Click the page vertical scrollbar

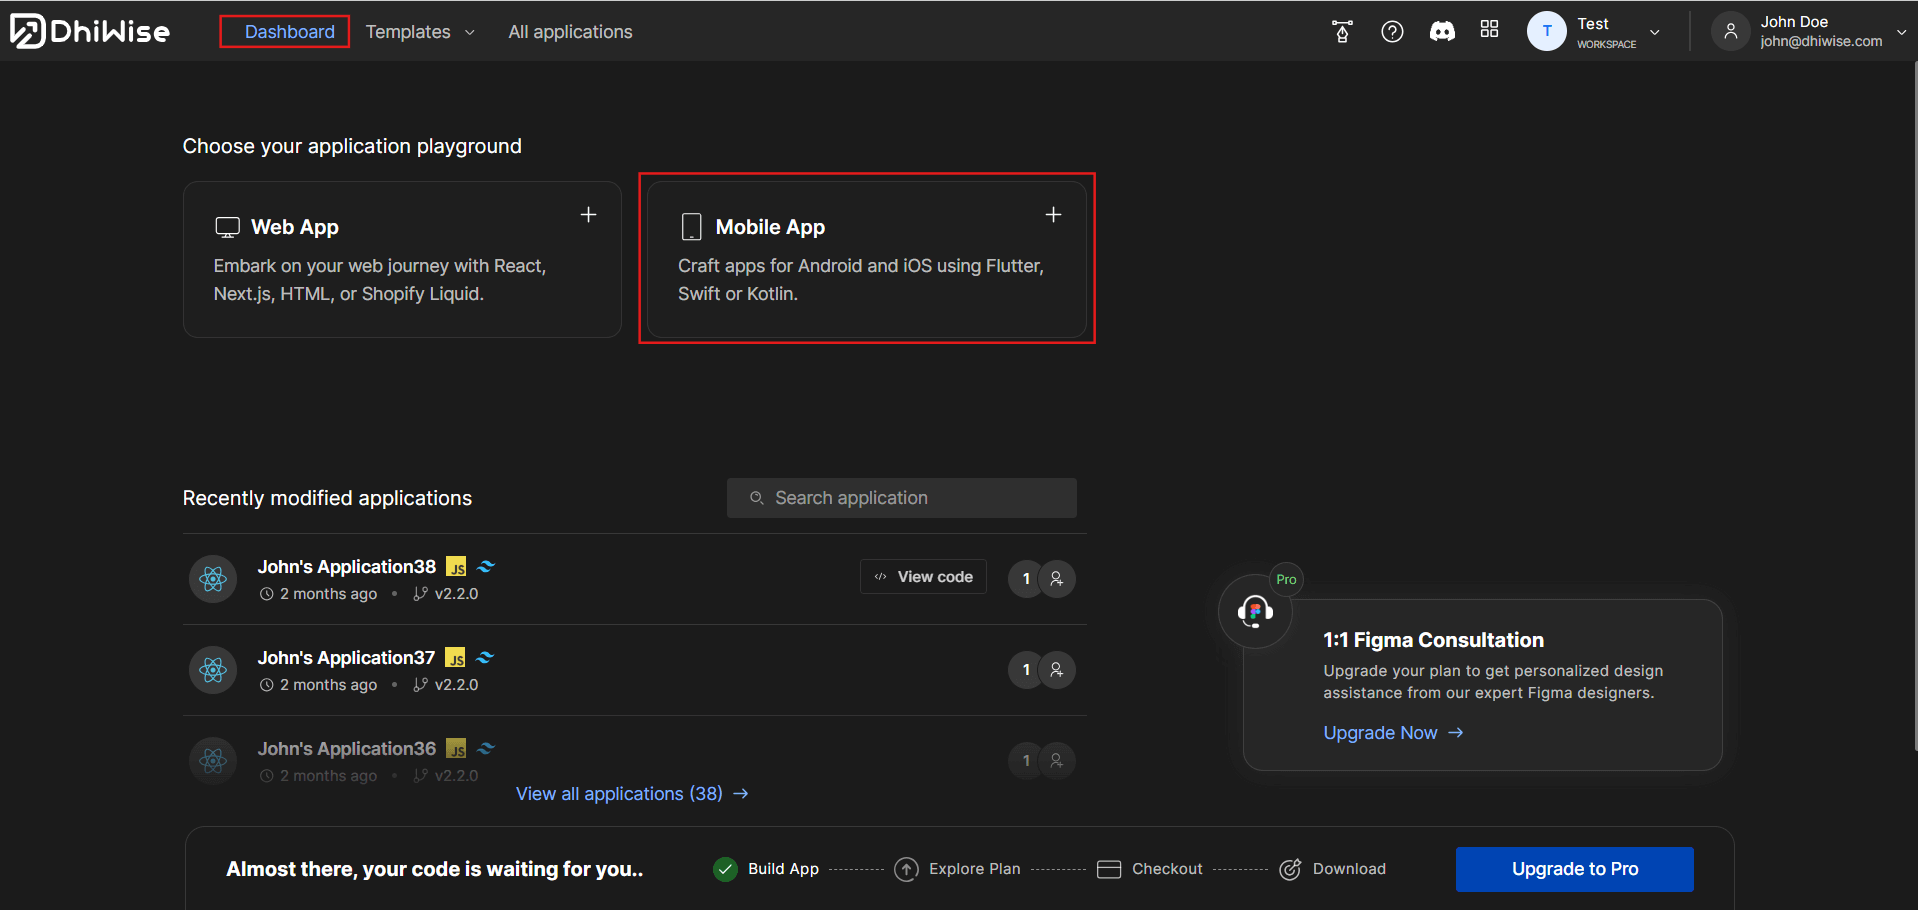pos(1914,405)
